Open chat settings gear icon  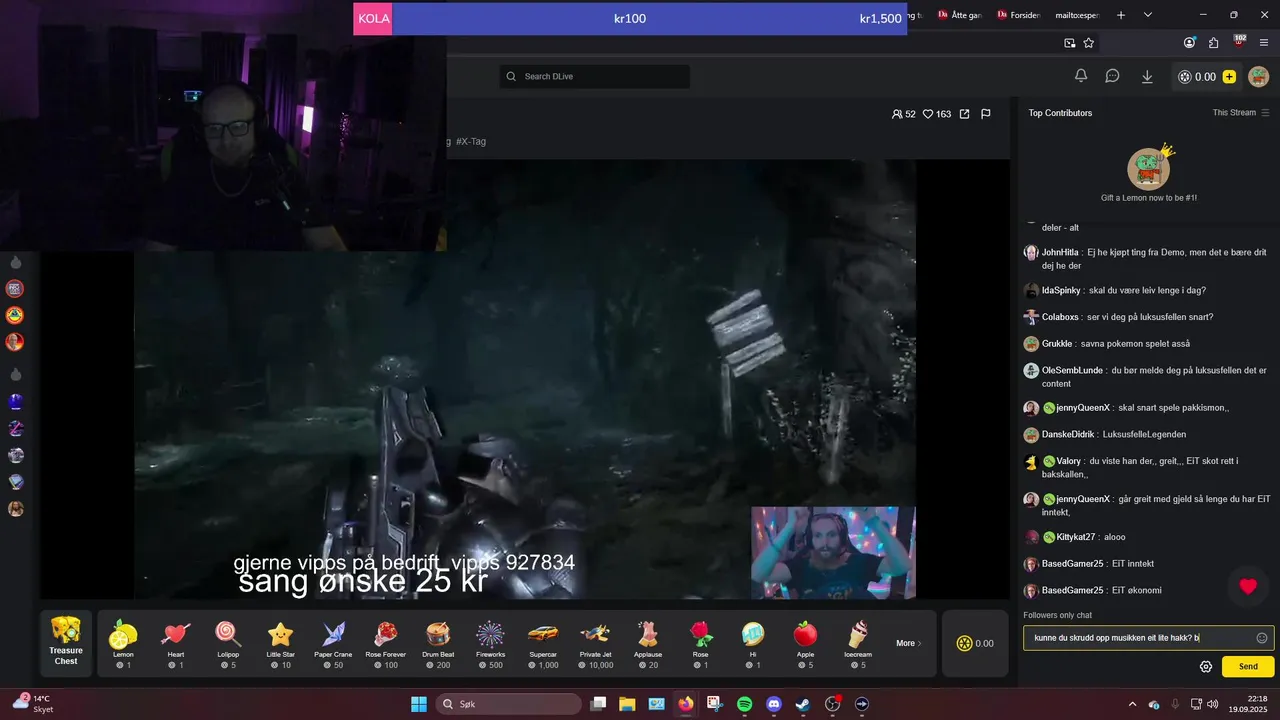pos(1206,667)
